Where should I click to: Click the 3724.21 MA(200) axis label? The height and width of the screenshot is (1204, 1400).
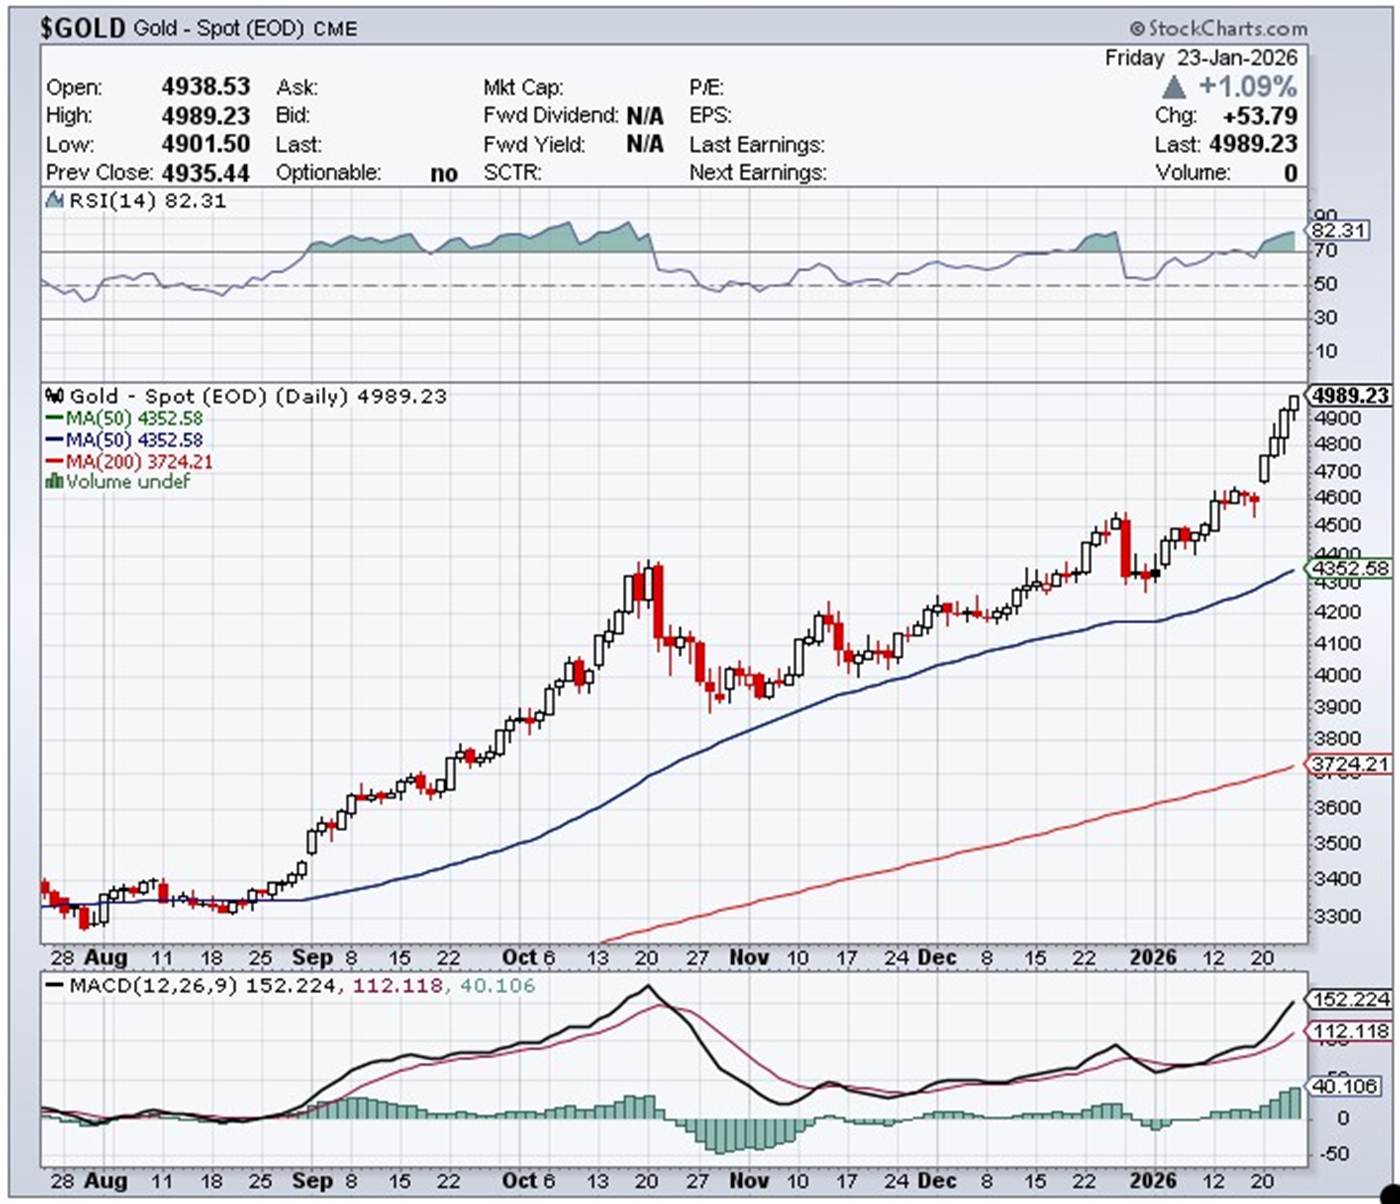(1349, 765)
